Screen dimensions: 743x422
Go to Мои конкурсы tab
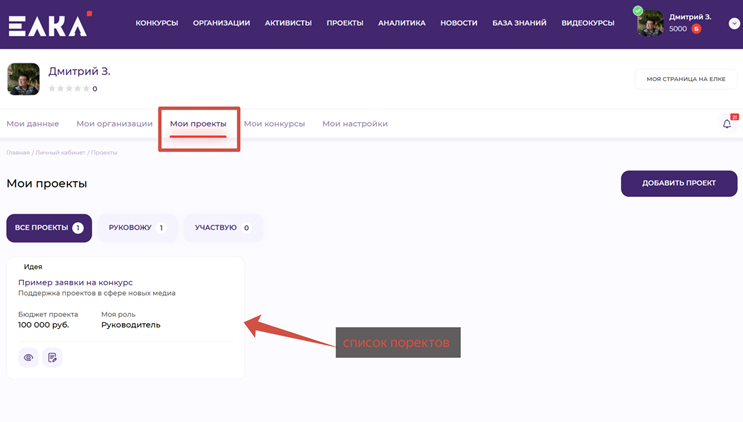tap(274, 124)
